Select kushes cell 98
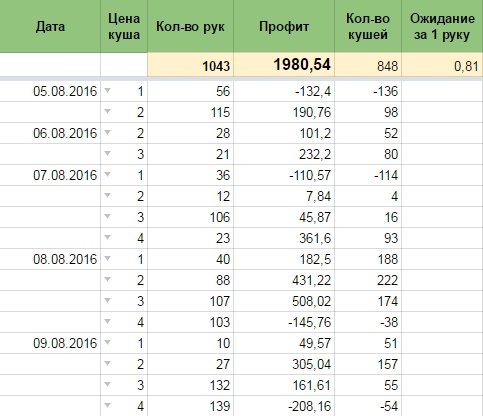The width and height of the screenshot is (483, 416). point(368,112)
